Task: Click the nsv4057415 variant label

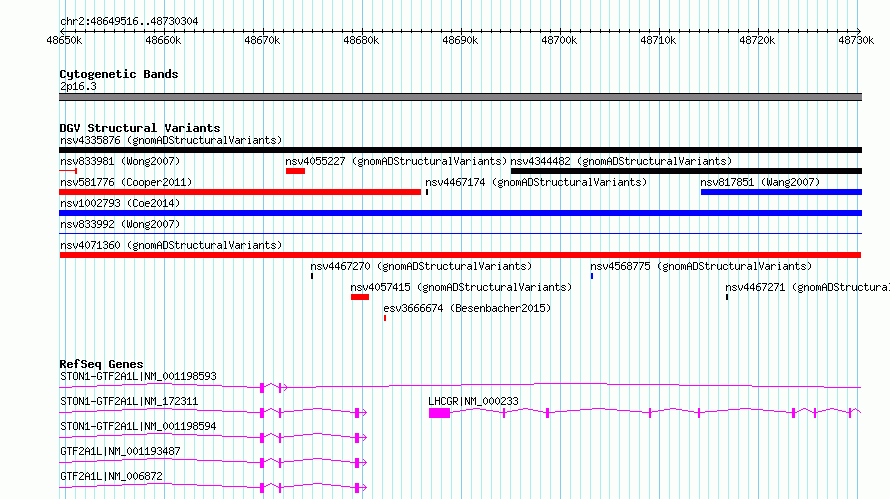Action: pos(461,287)
